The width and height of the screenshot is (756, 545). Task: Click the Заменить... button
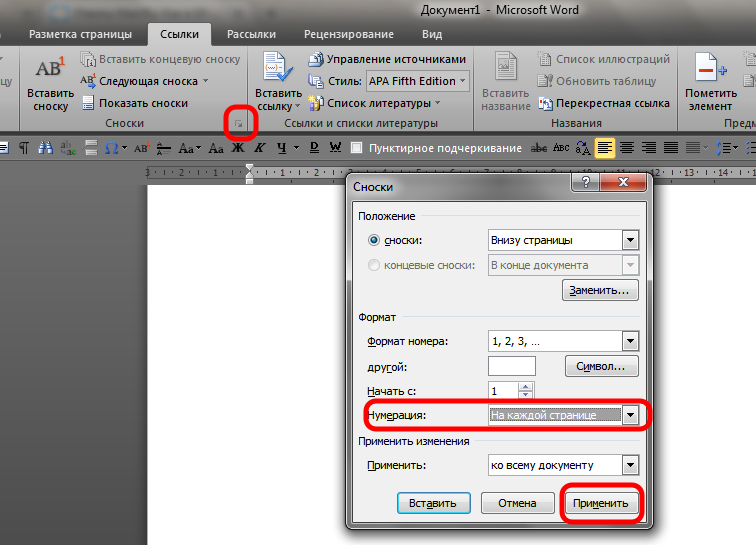pos(600,290)
